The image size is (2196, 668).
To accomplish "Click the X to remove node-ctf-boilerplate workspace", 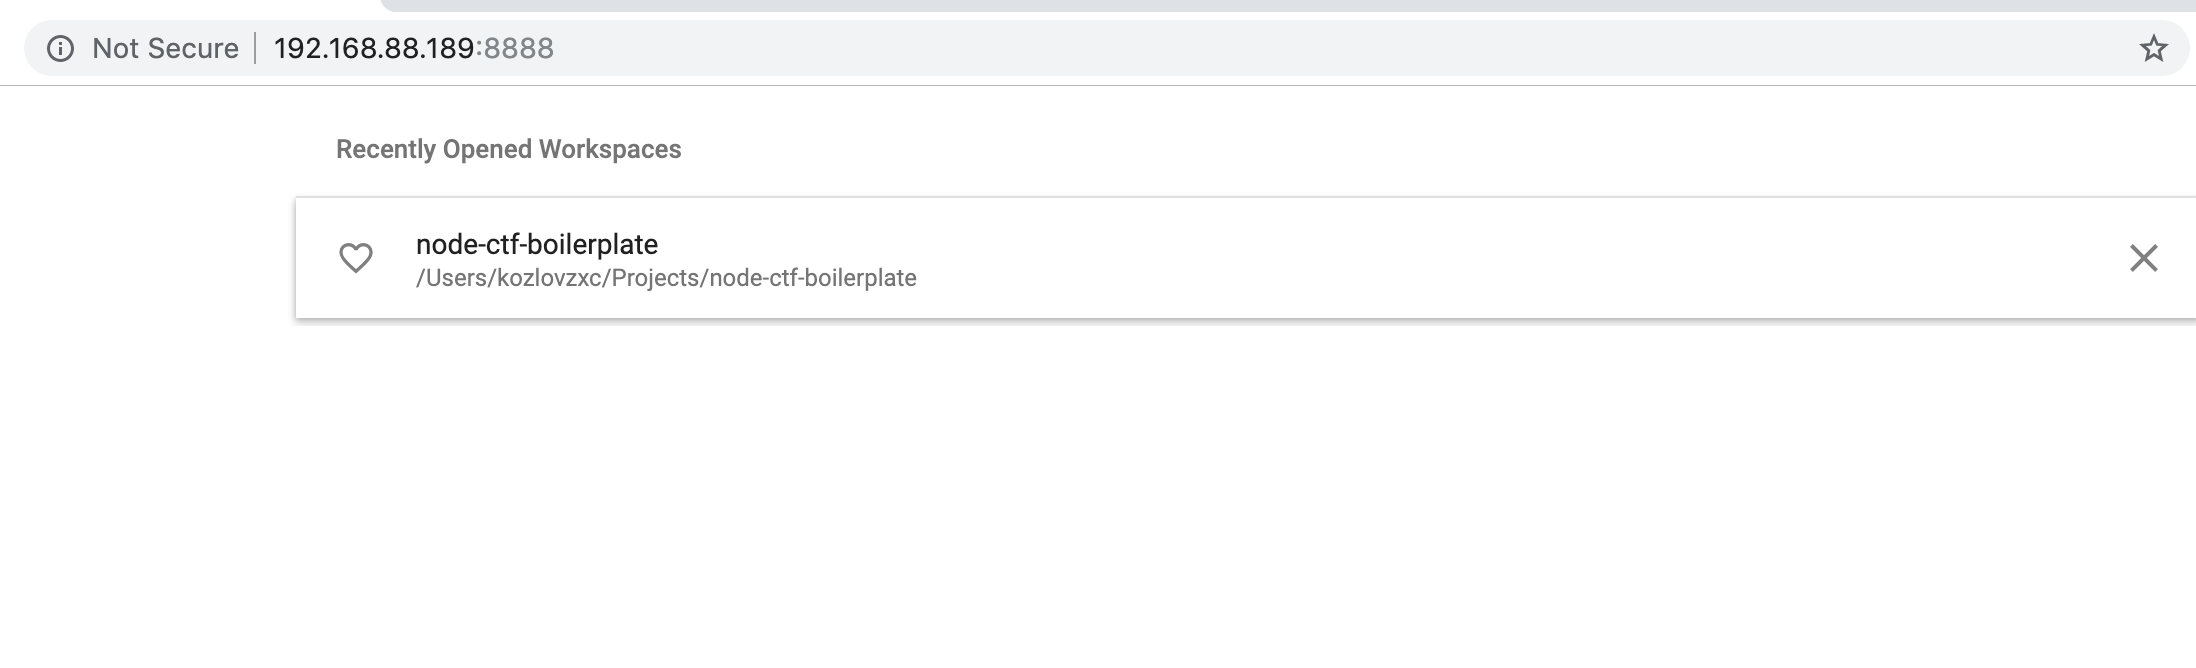I will 2144,258.
